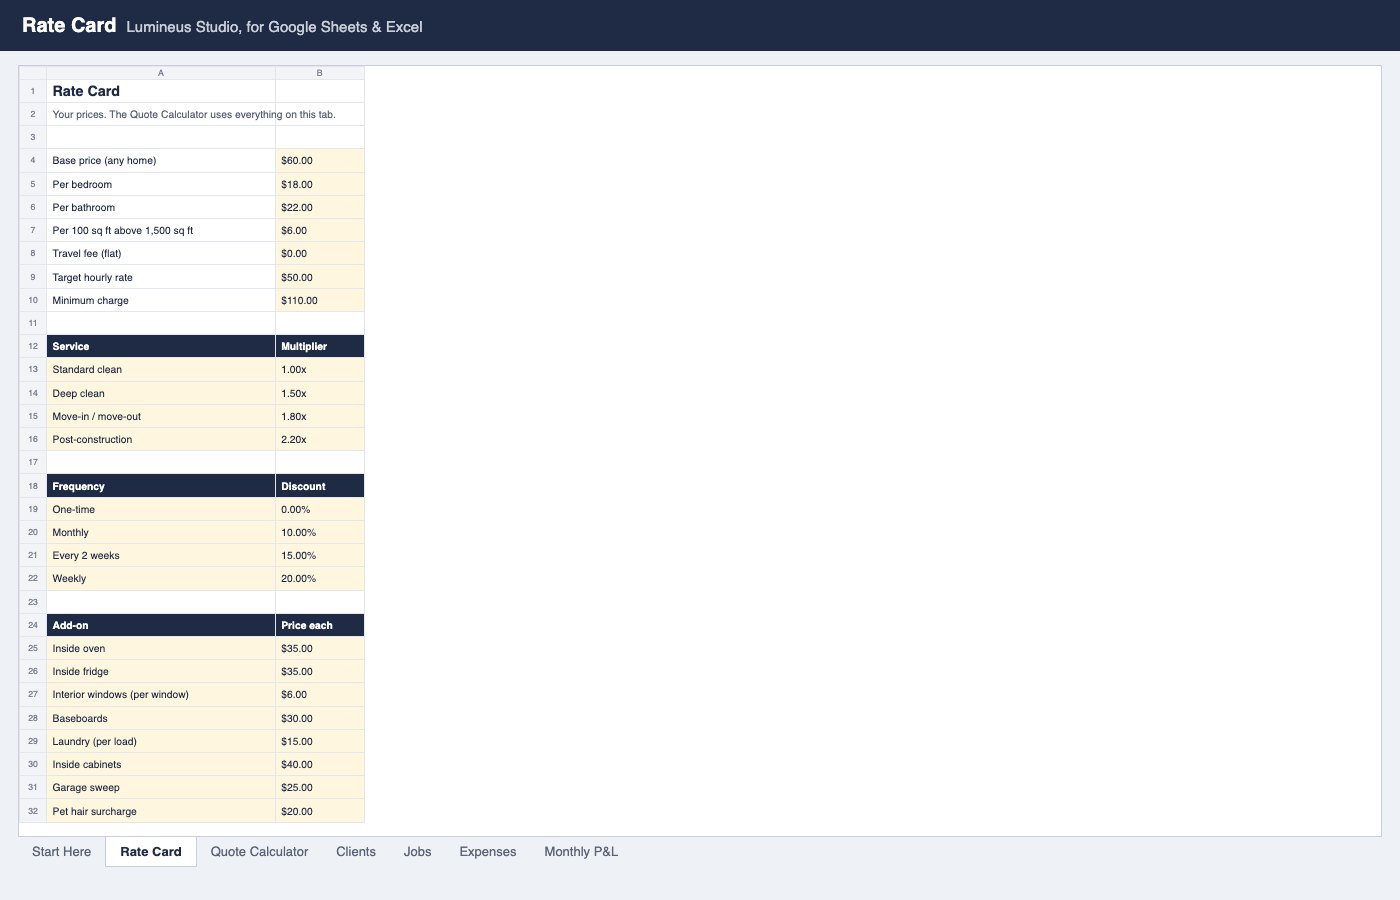The width and height of the screenshot is (1400, 900).
Task: Select Interior windows (per window) cell
Action: (161, 694)
